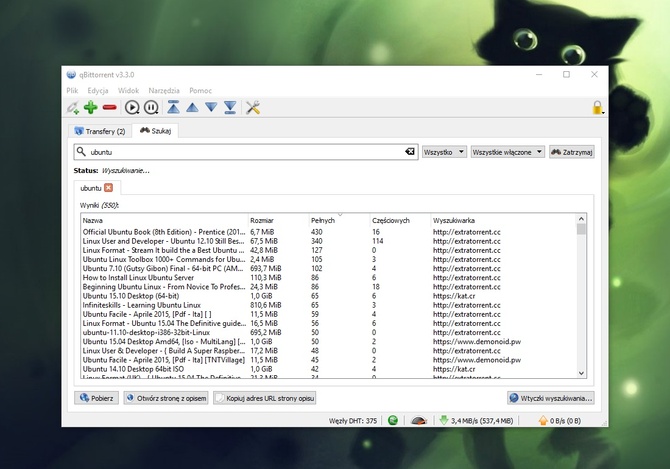The image size is (670, 469).
Task: Open preferences with wrench and screwdriver icon
Action: coord(253,107)
